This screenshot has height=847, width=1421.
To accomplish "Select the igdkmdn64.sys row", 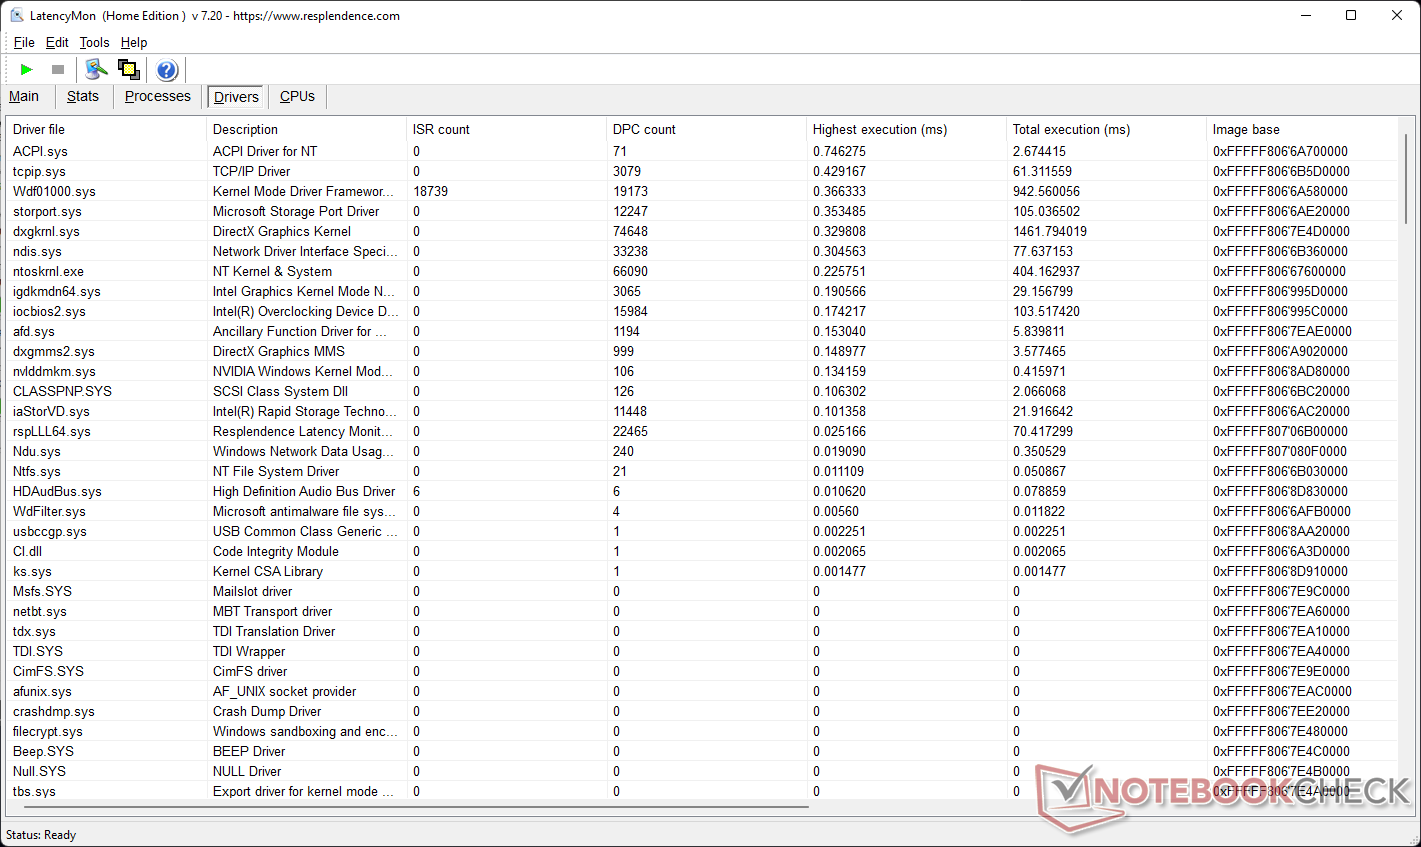I will click(x=703, y=291).
